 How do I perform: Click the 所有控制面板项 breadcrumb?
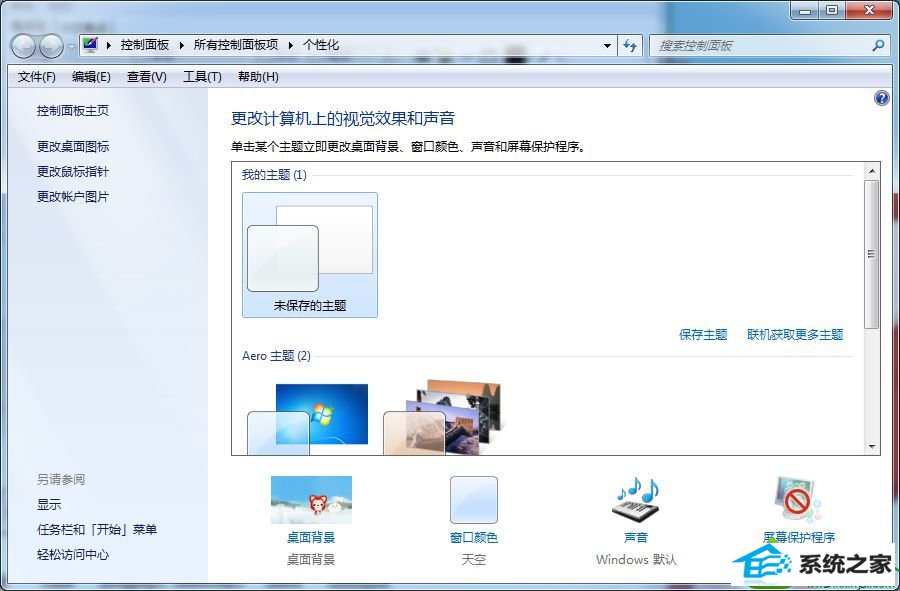(235, 45)
